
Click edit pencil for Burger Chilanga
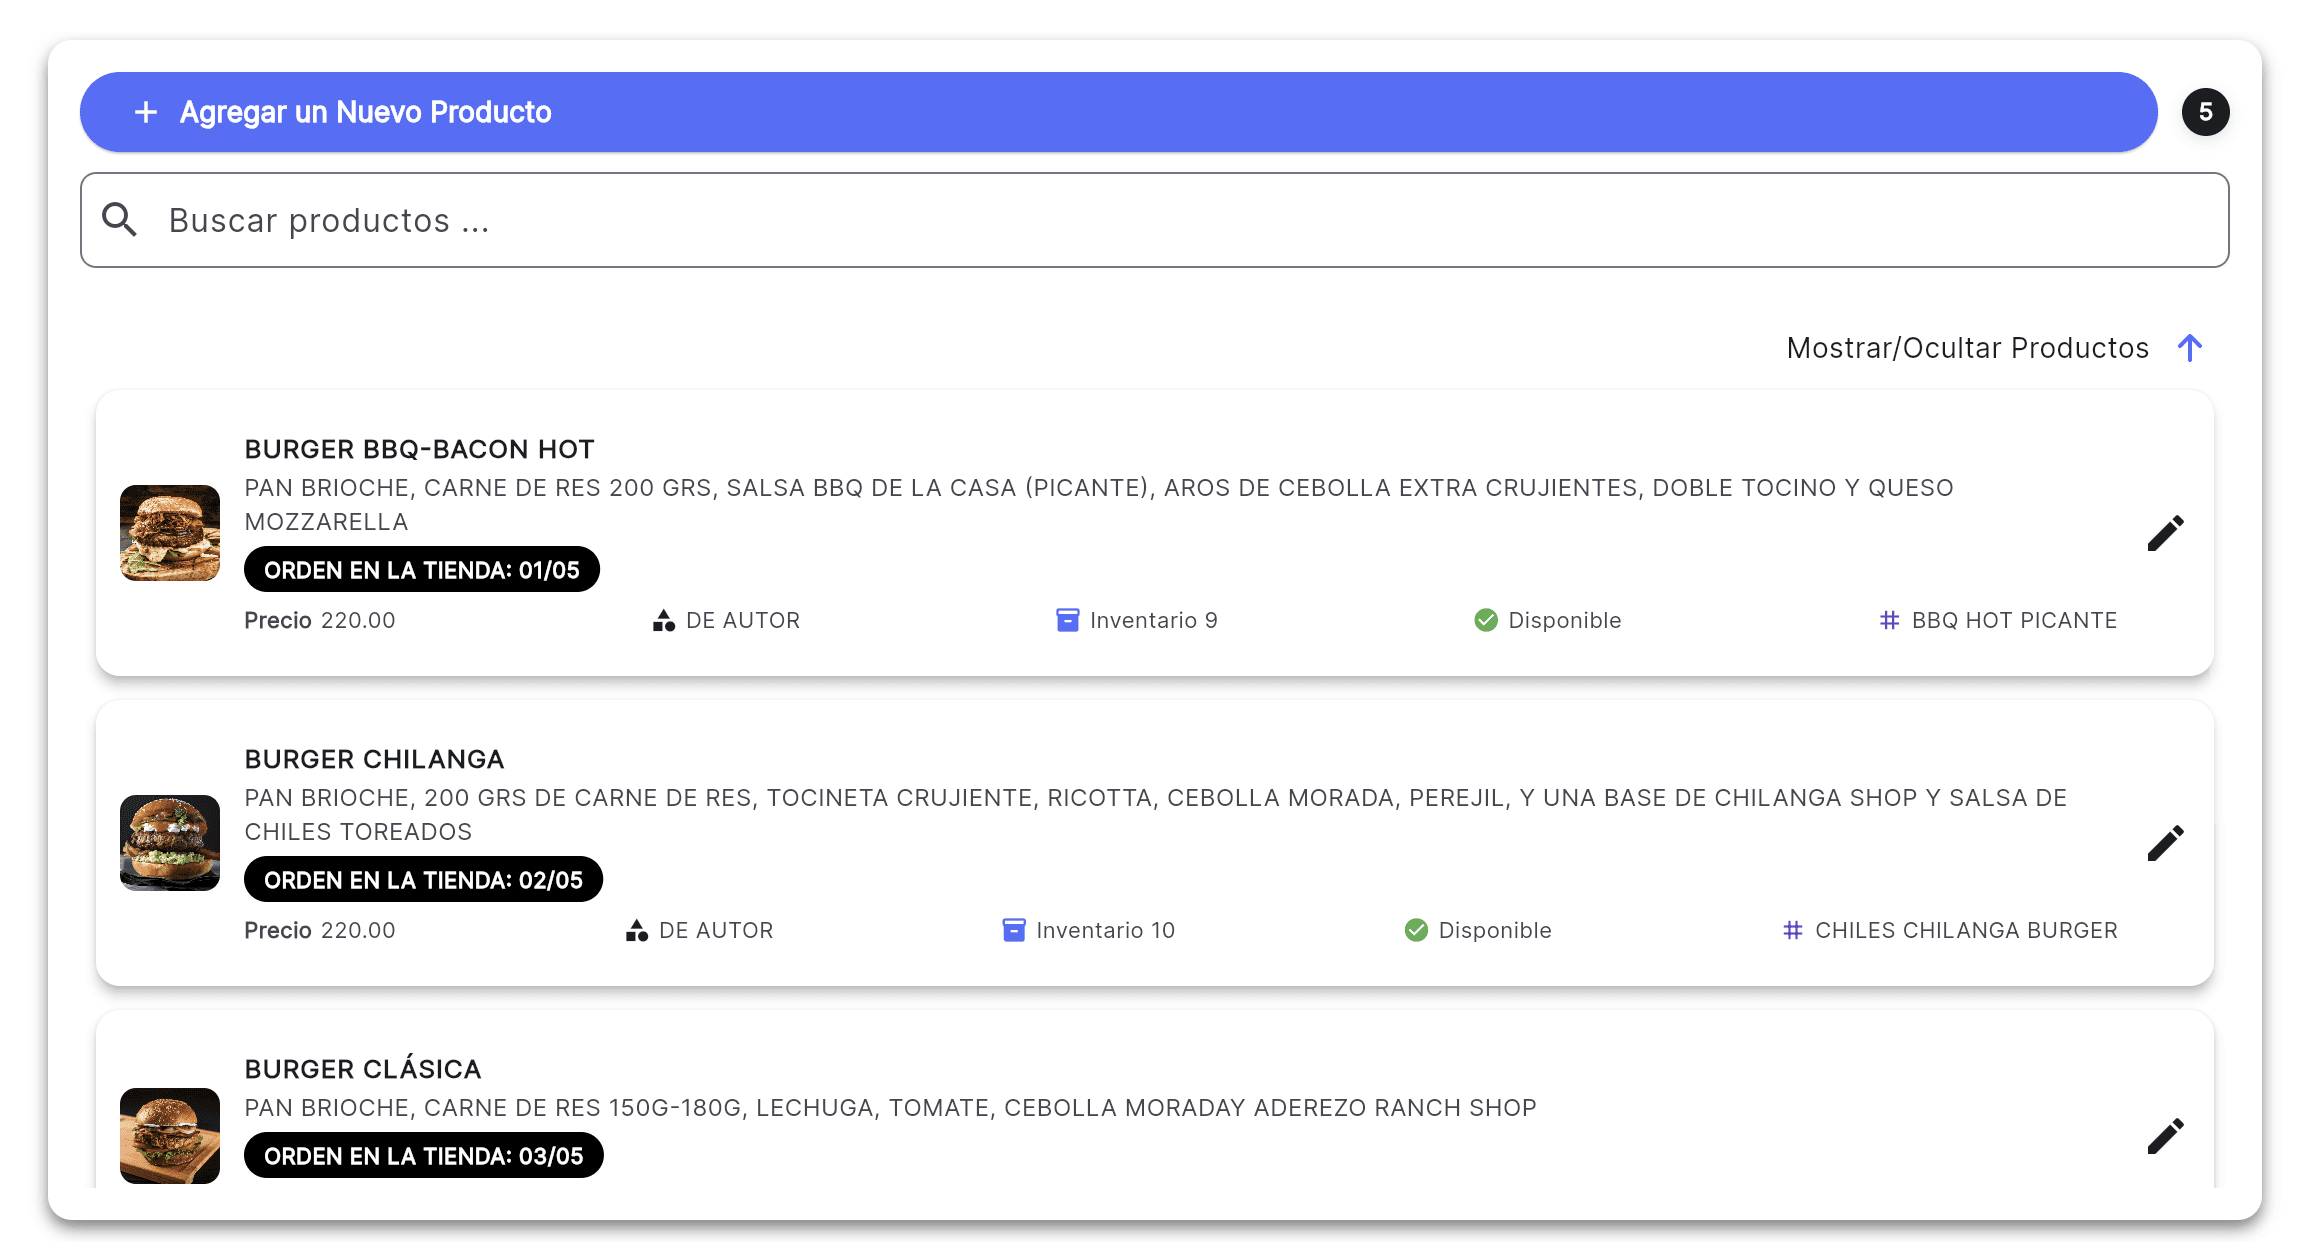point(2165,843)
